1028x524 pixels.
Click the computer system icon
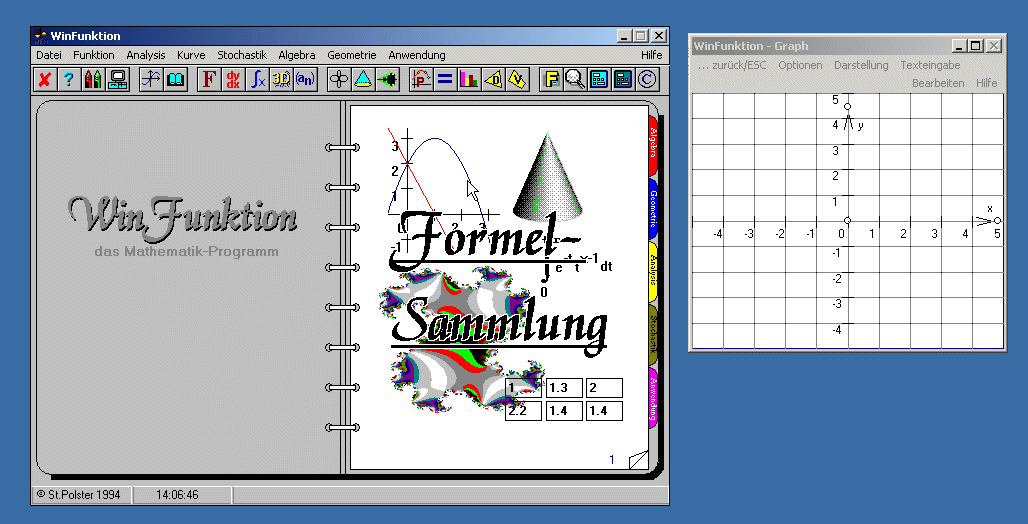pos(117,79)
